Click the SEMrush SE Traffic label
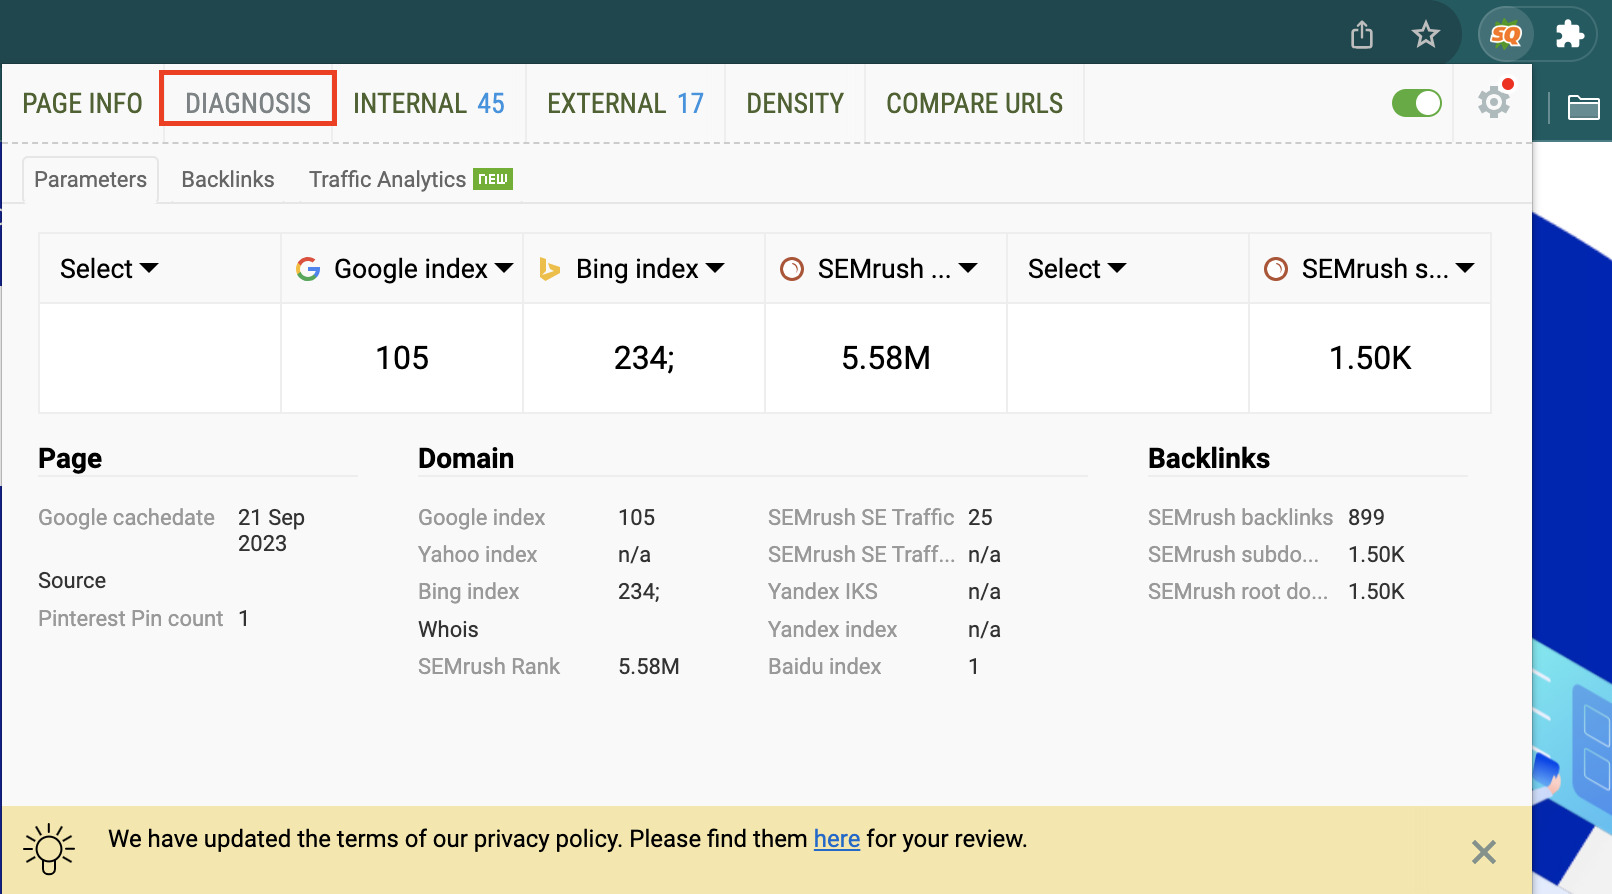Viewport: 1612px width, 894px height. pyautogui.click(x=861, y=517)
